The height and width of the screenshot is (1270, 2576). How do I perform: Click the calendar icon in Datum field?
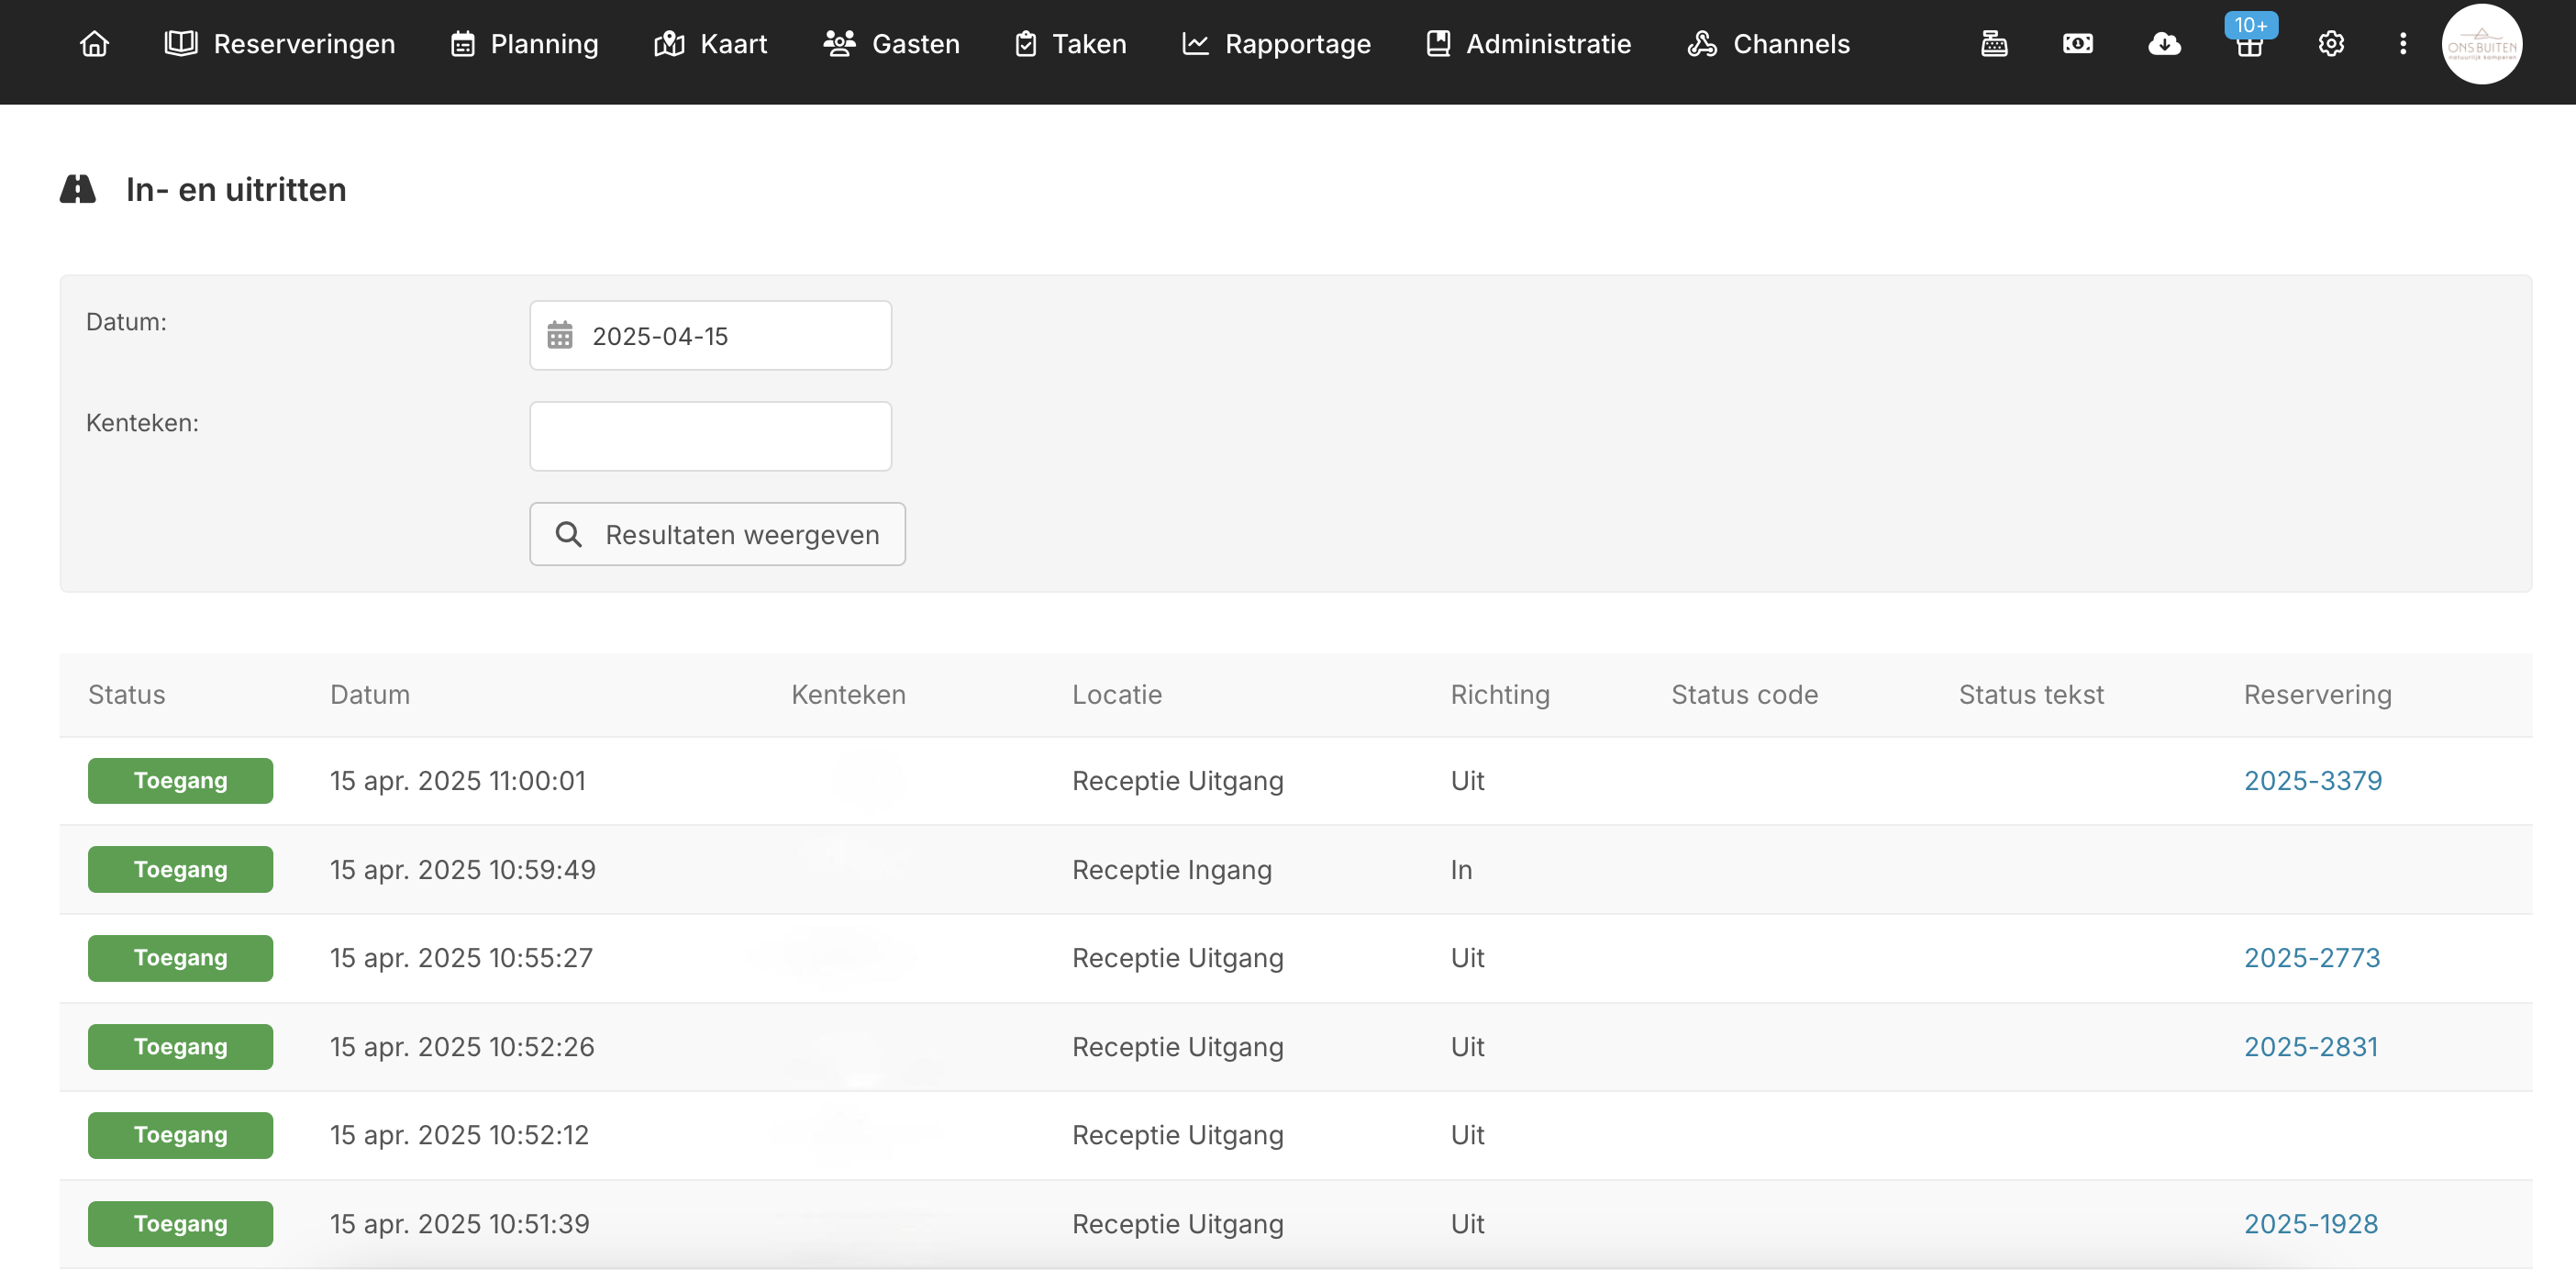pyautogui.click(x=560, y=335)
